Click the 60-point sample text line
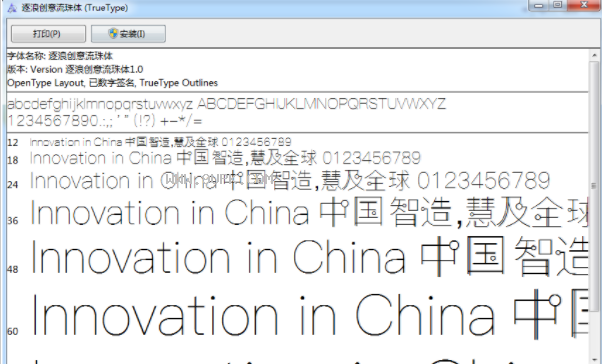This screenshot has height=364, width=603. [309, 315]
